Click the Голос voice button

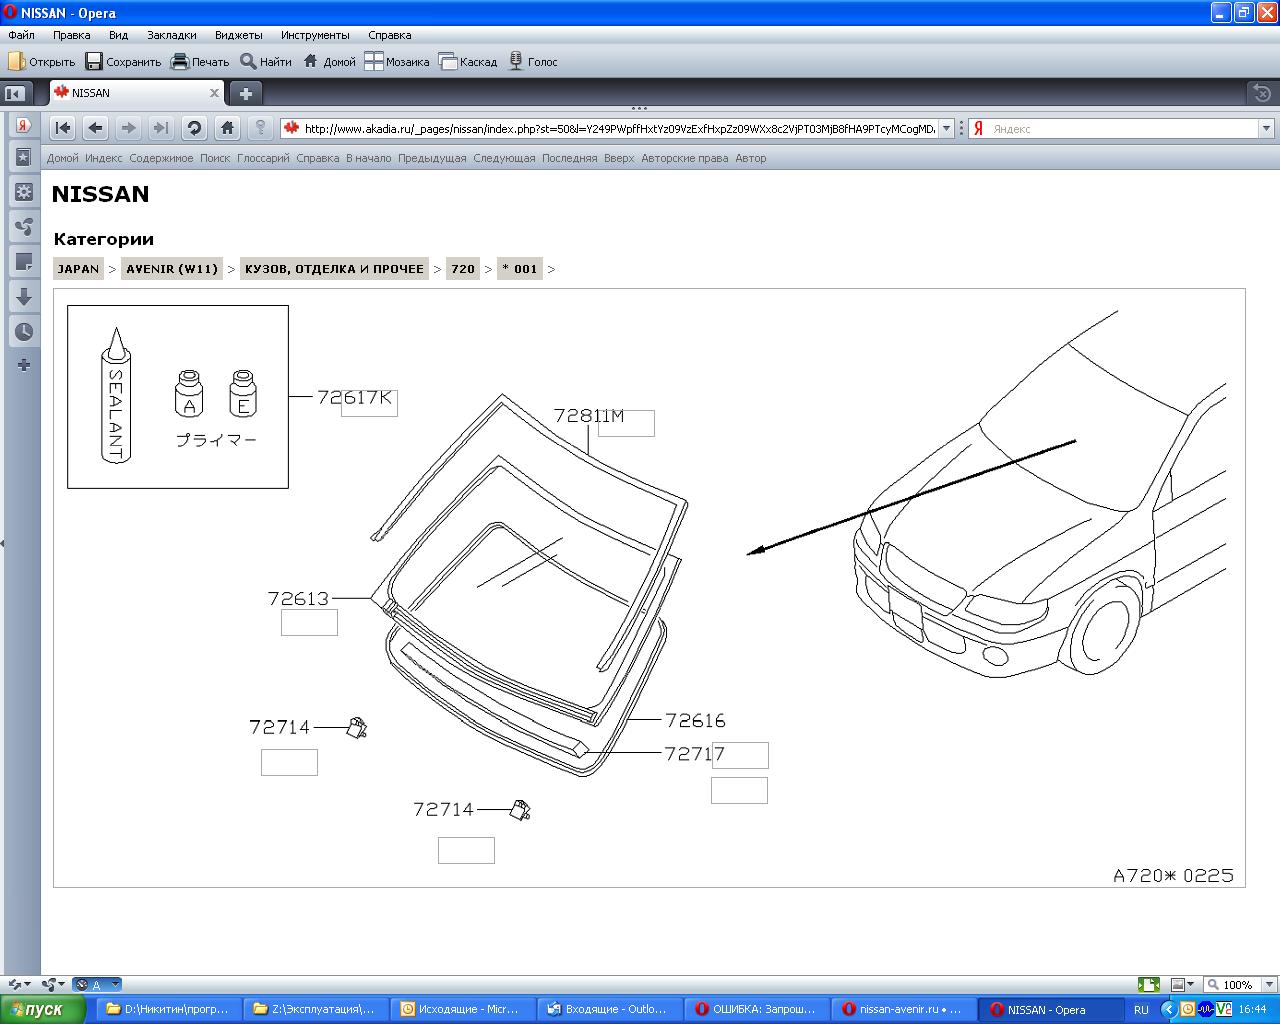(533, 62)
